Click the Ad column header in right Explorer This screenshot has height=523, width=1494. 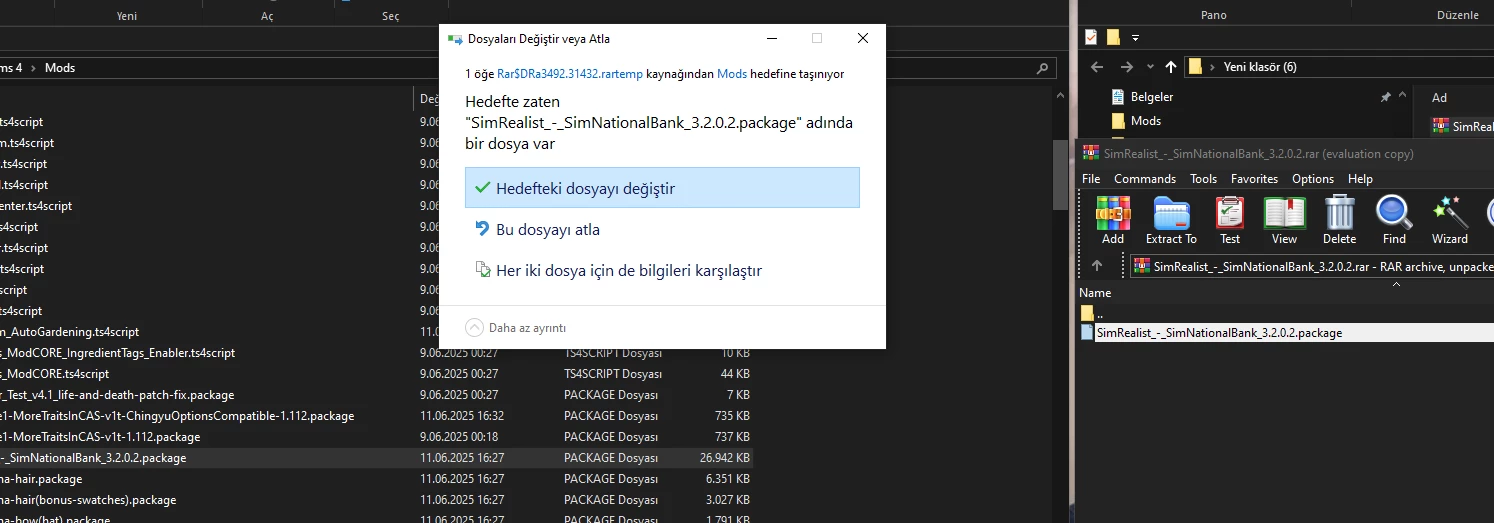1439,98
